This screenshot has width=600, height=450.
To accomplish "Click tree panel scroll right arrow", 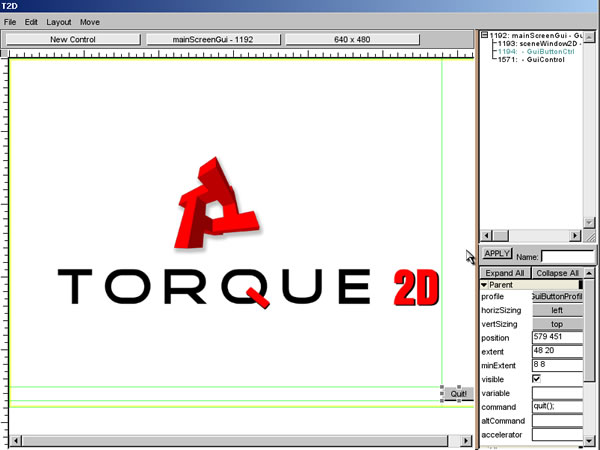I will [575, 236].
